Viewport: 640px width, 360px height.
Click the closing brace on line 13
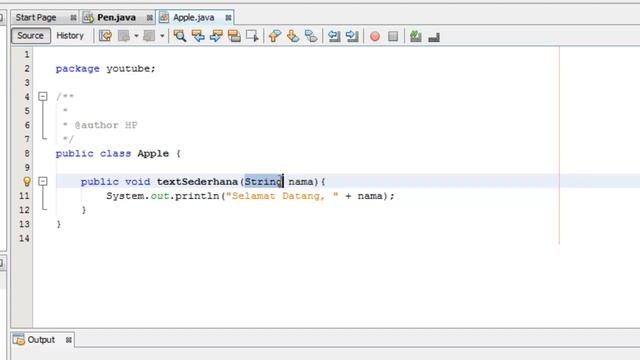pyautogui.click(x=59, y=224)
